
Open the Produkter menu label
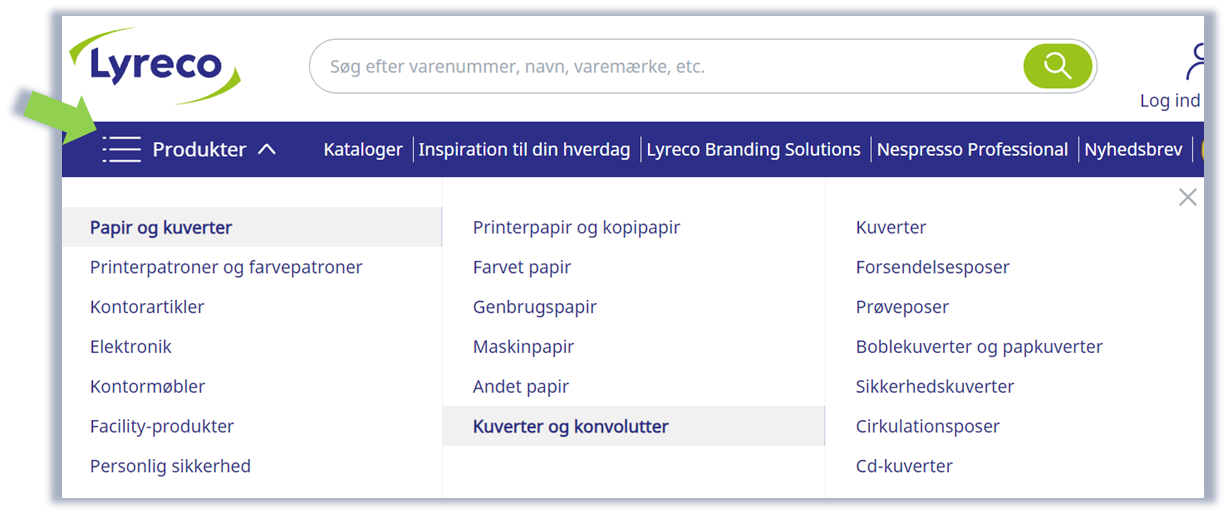199,149
